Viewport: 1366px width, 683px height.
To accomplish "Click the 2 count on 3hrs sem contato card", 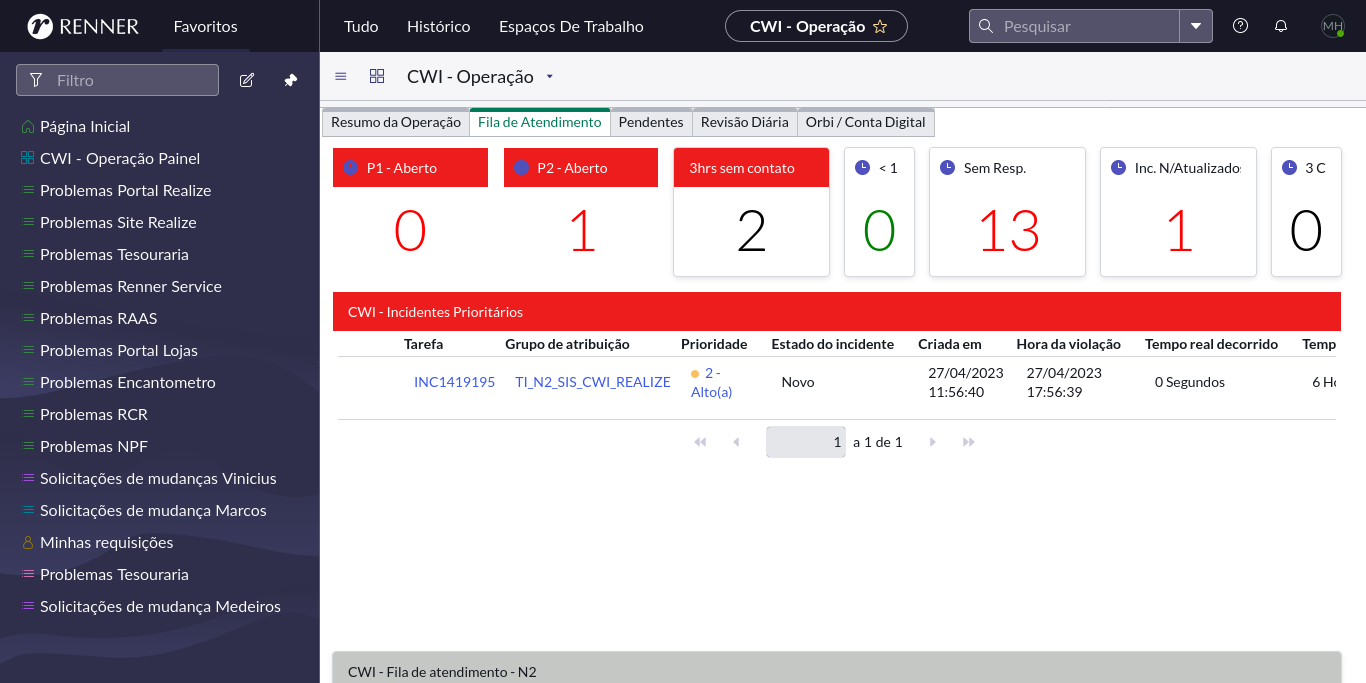I will (751, 231).
